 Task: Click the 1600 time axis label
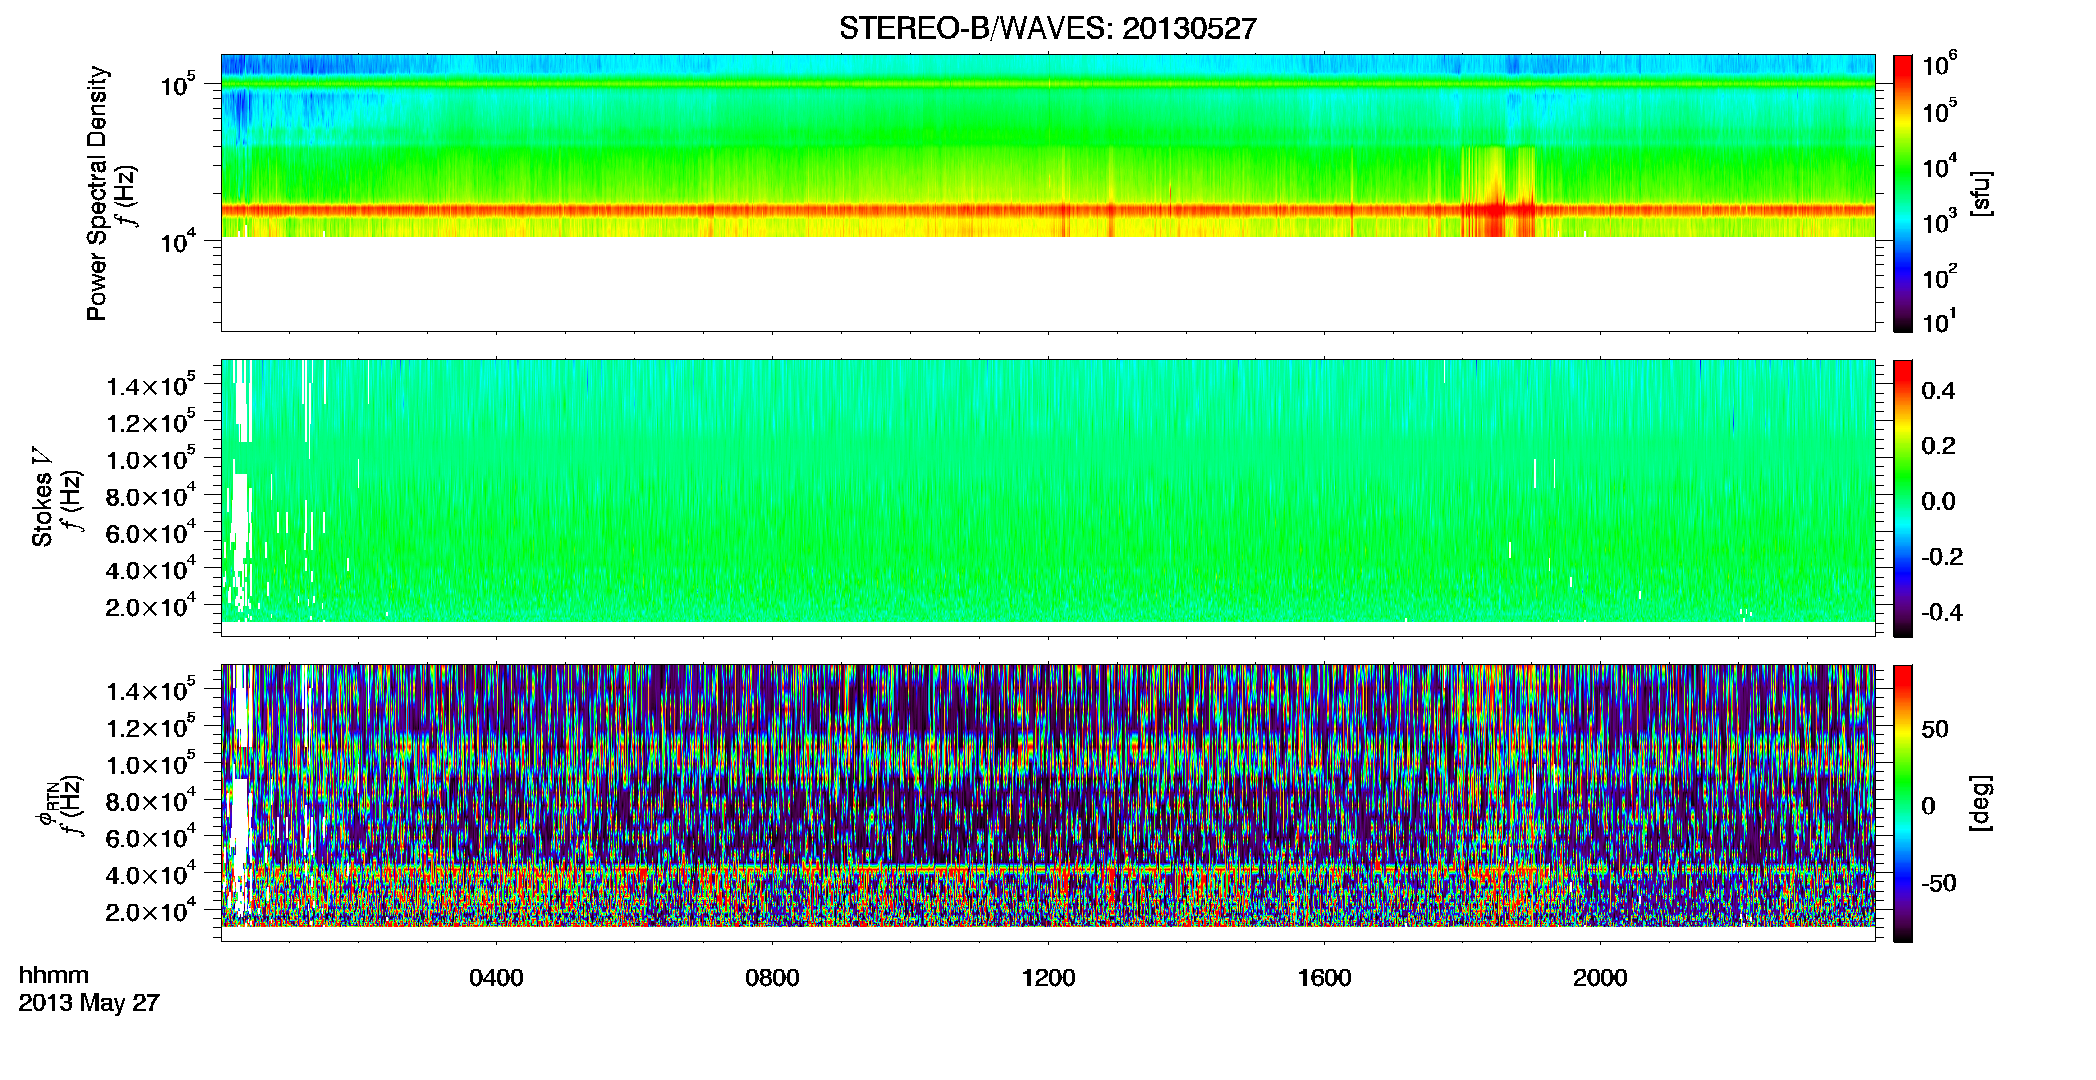(x=1324, y=978)
